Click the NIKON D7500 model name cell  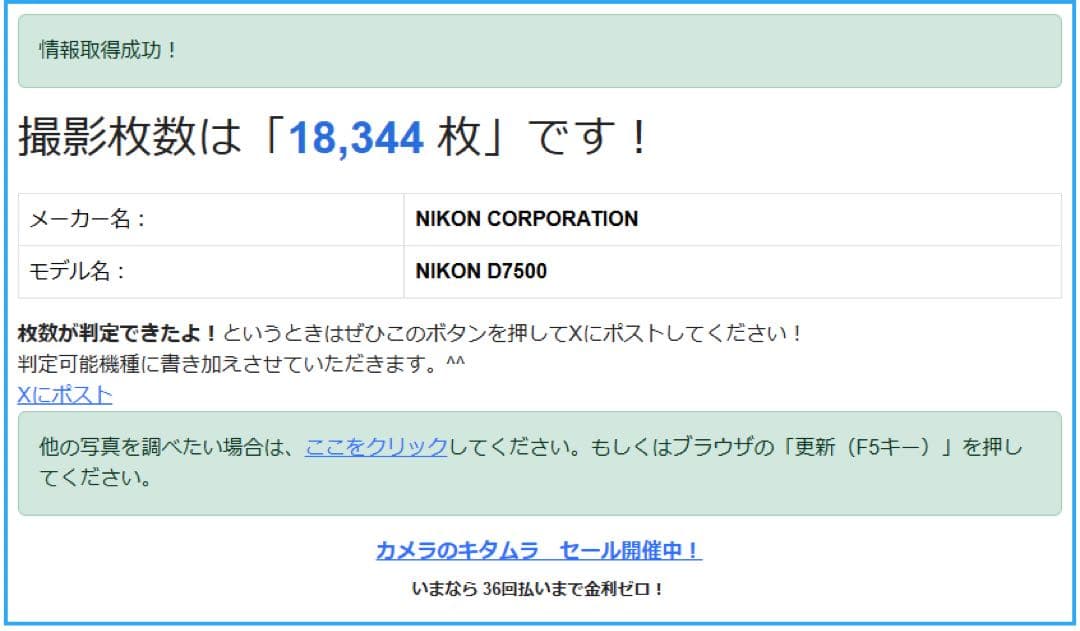pos(480,270)
